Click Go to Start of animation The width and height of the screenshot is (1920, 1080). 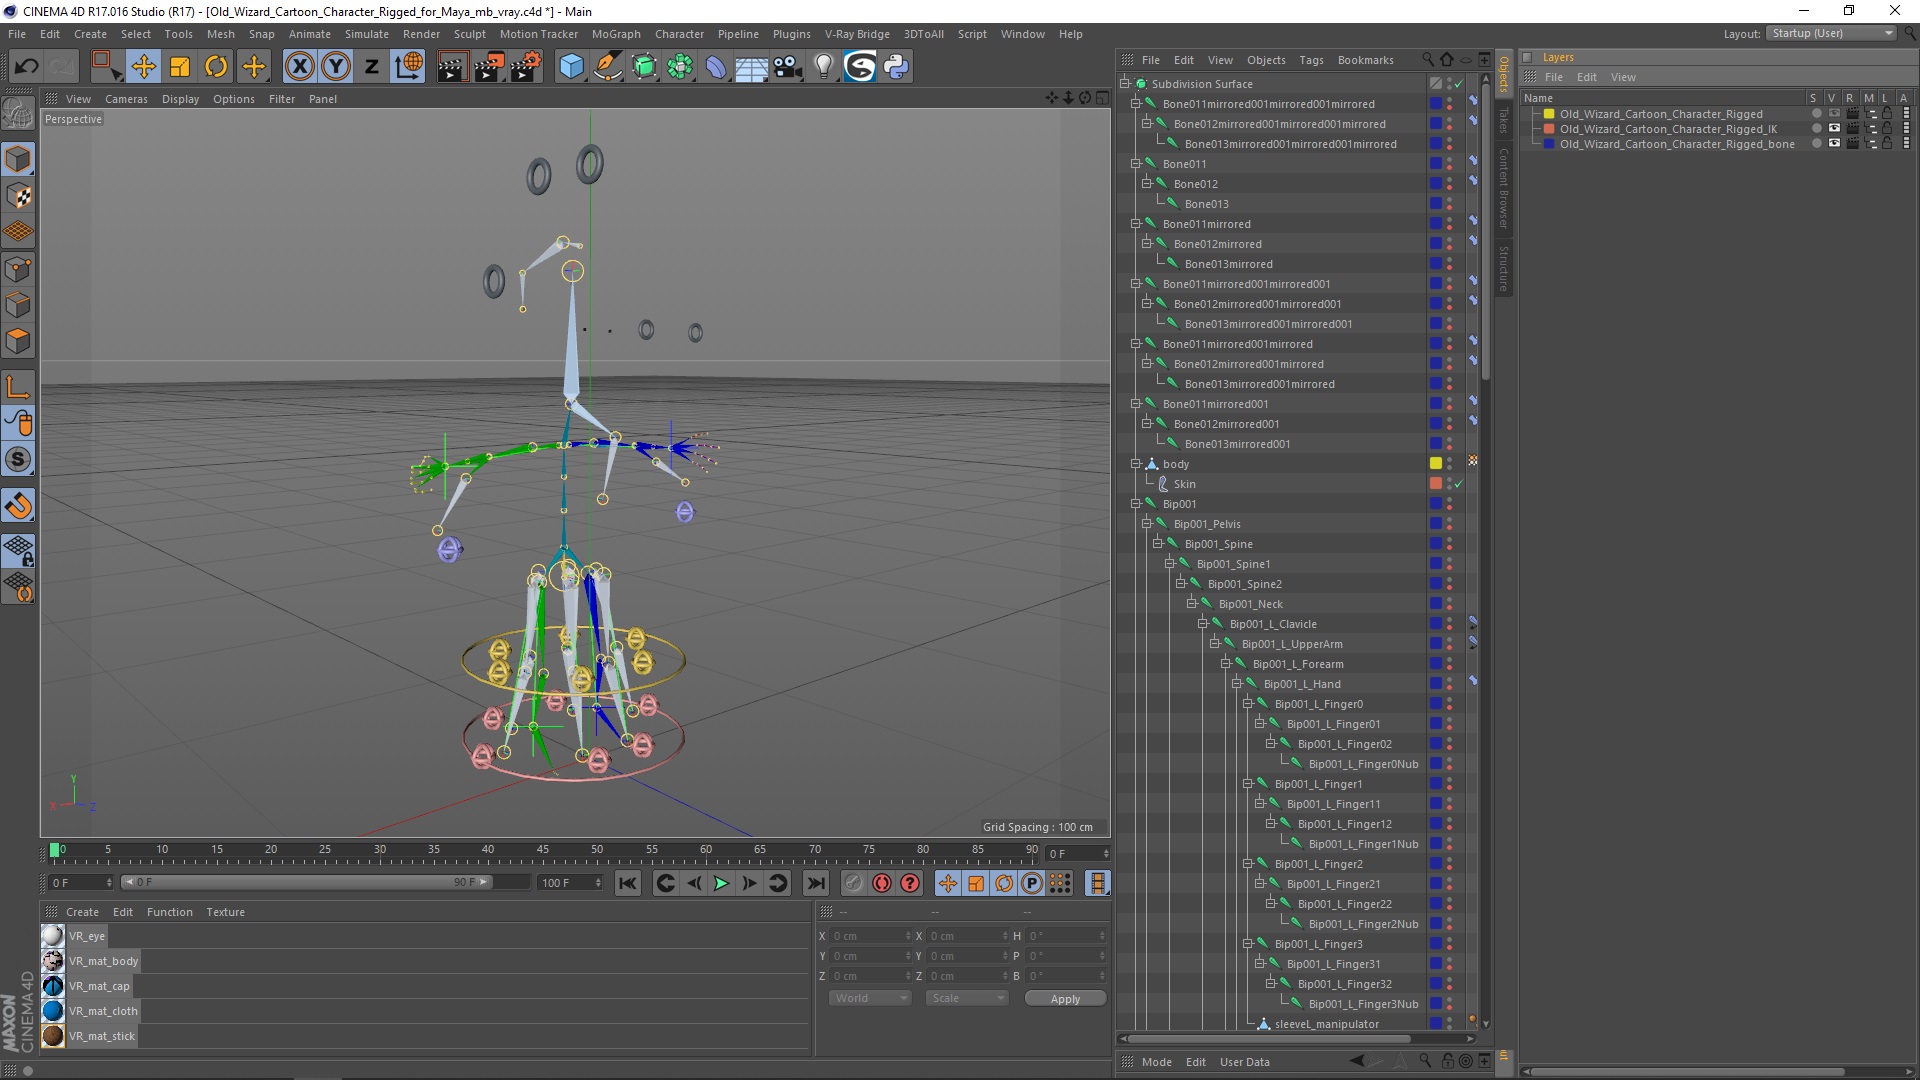[x=627, y=883]
